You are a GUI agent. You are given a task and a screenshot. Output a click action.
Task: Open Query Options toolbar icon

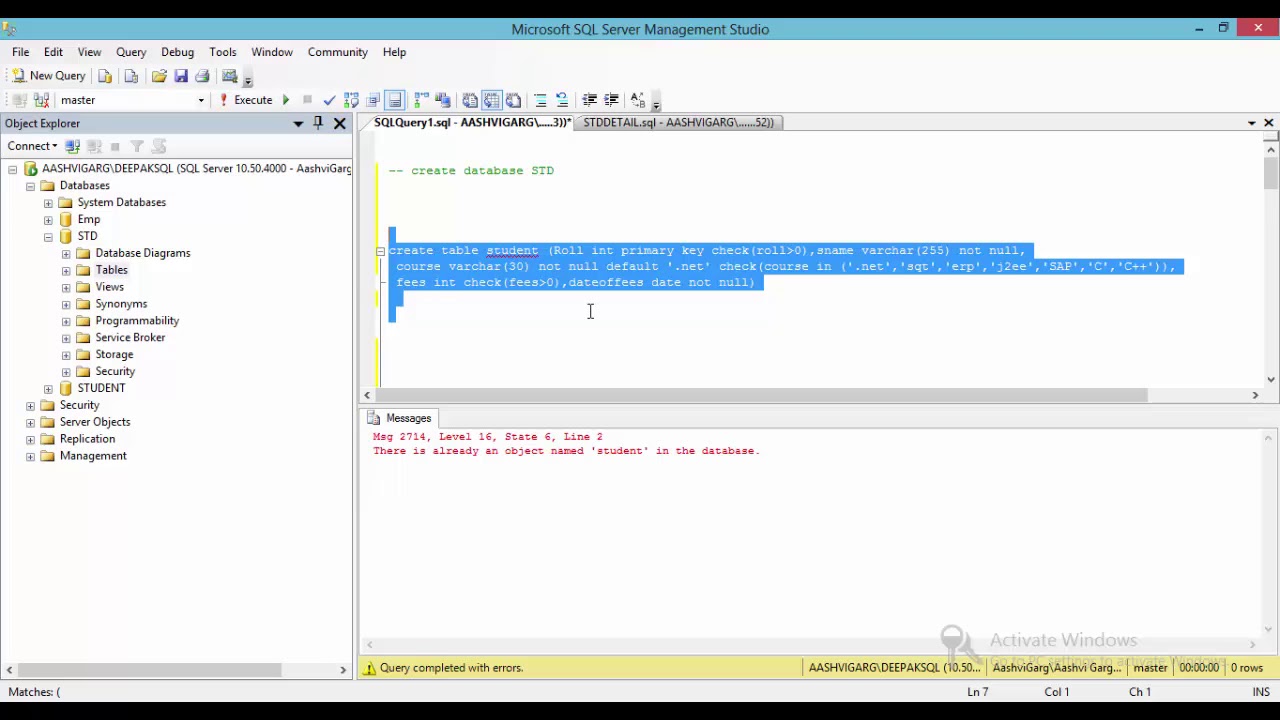[x=373, y=100]
